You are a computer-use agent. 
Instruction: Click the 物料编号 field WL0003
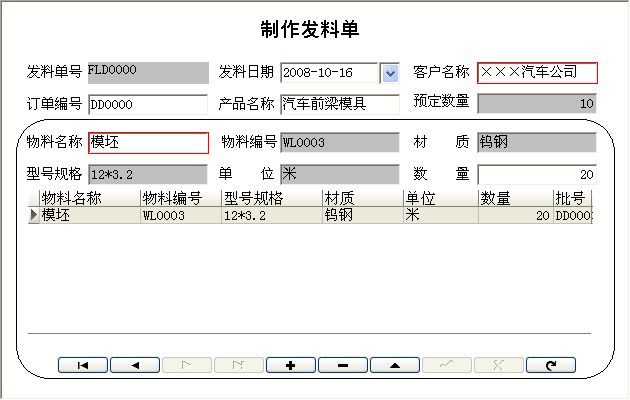pos(340,143)
